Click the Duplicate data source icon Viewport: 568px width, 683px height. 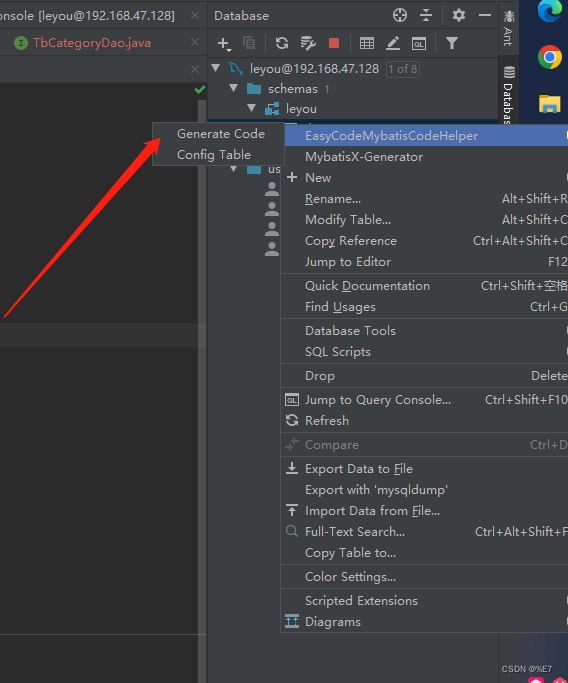tap(249, 43)
